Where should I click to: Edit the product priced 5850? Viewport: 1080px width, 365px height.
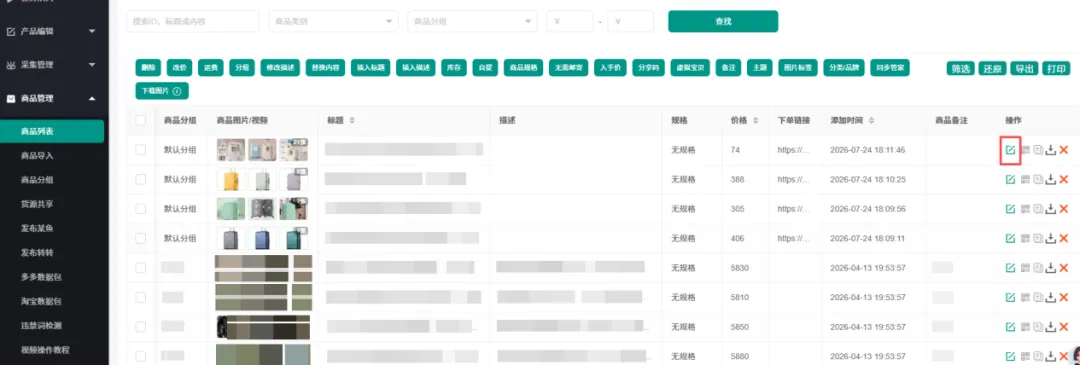click(1010, 326)
